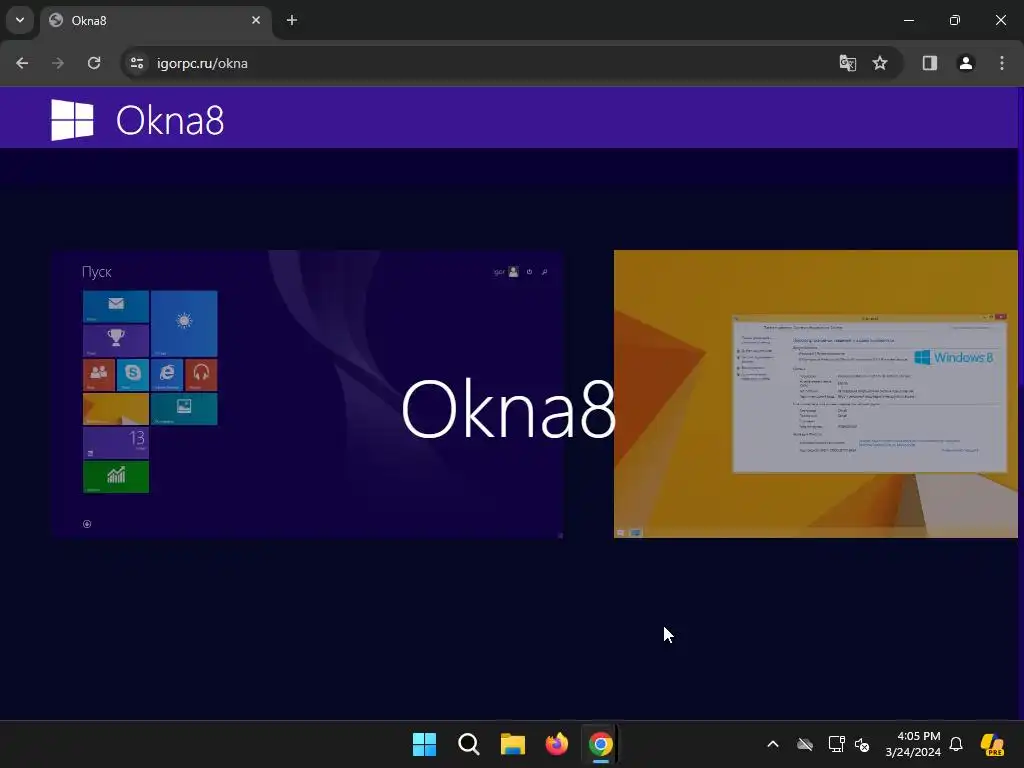Expand the tab search dropdown
Viewport: 1024px width, 768px height.
(x=20, y=20)
